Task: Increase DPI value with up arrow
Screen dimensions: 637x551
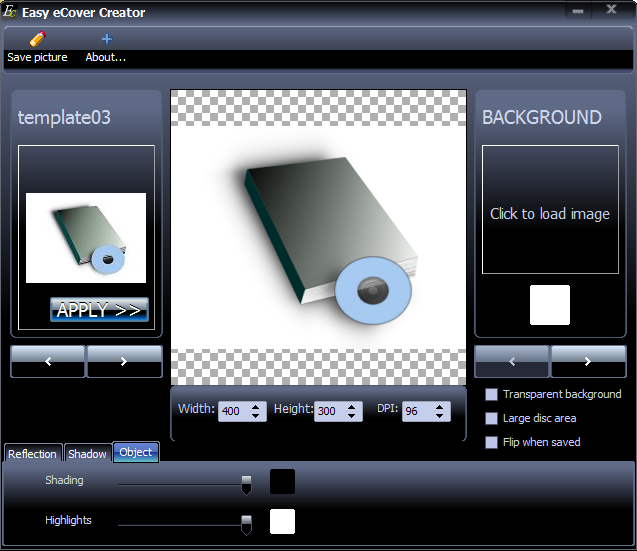Action: click(440, 407)
